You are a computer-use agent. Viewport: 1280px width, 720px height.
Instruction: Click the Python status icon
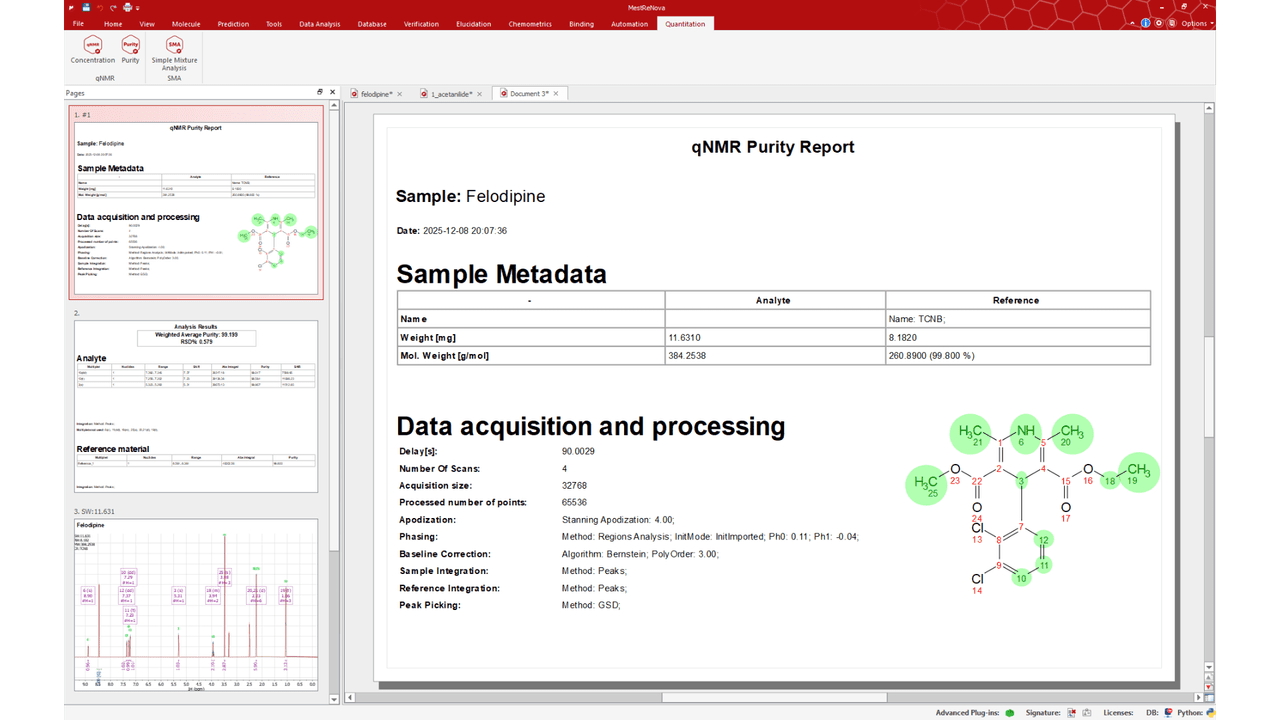(x=1210, y=713)
